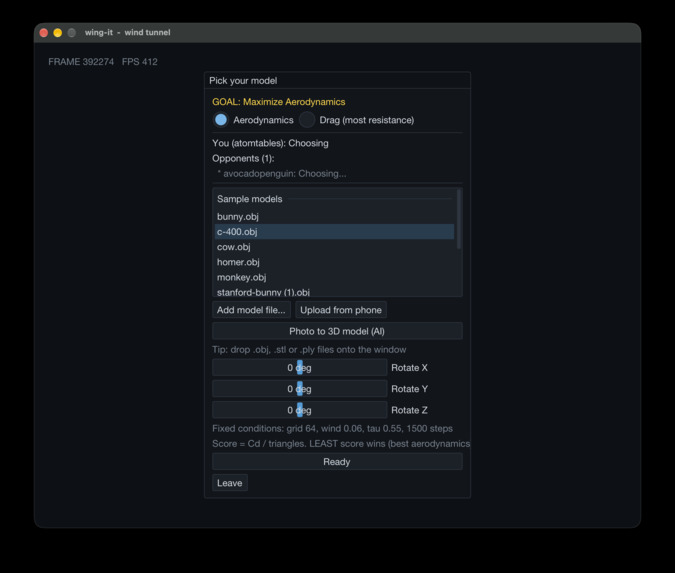Click the Rotate Y slider

point(300,389)
